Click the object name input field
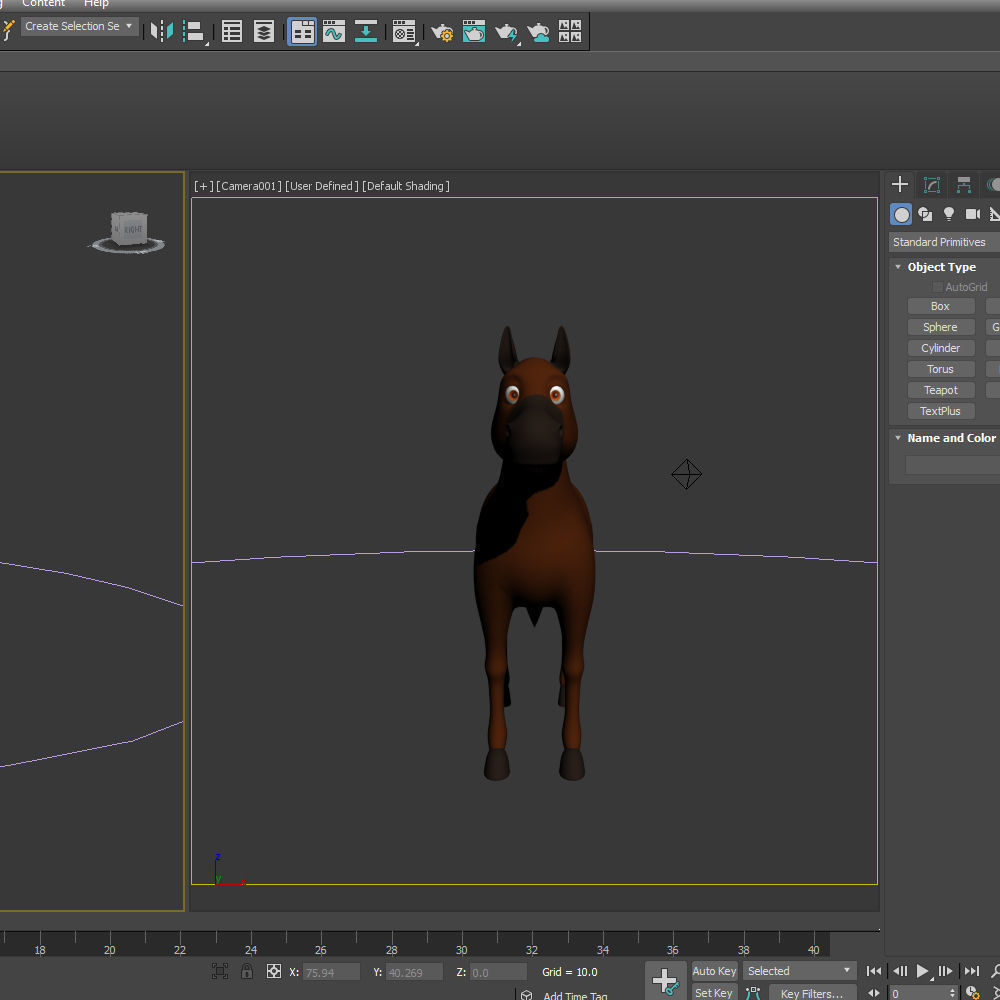1000x1000 pixels. tap(952, 465)
